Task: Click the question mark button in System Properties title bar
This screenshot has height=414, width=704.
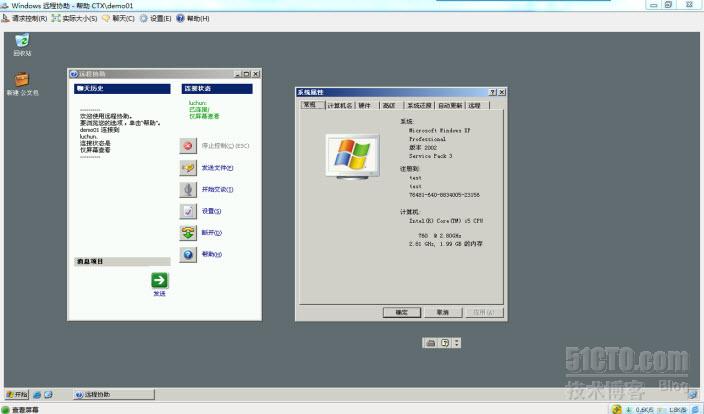Action: (x=493, y=92)
